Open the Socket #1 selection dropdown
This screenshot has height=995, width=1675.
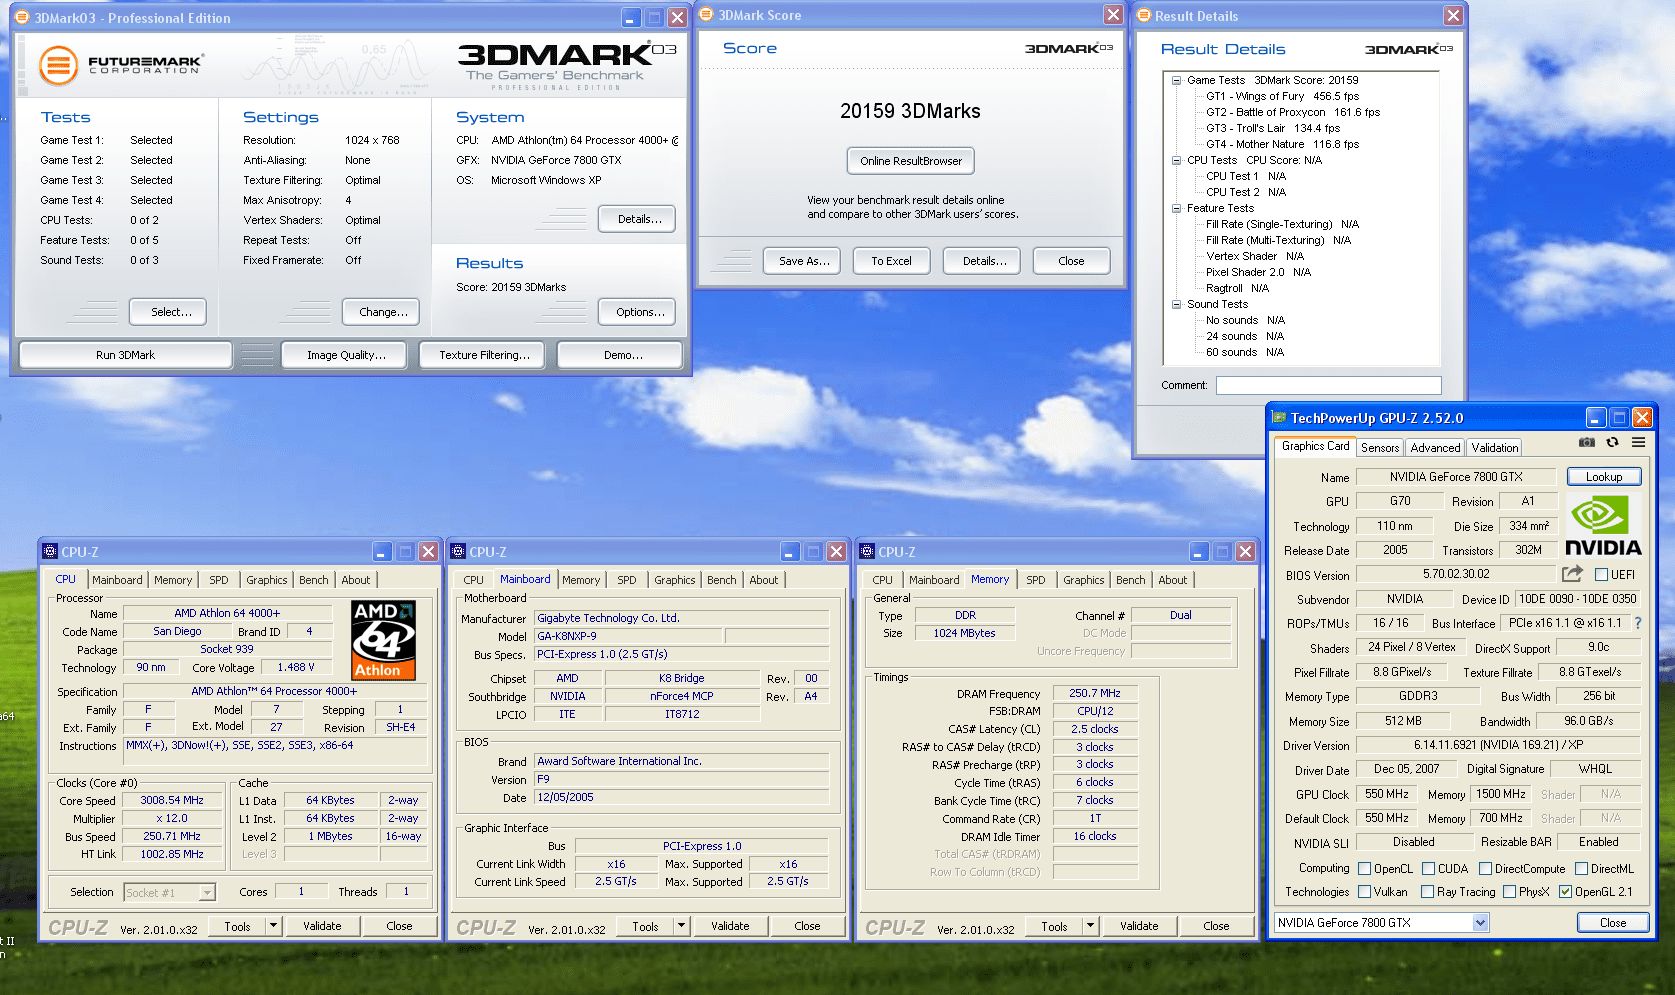207,892
